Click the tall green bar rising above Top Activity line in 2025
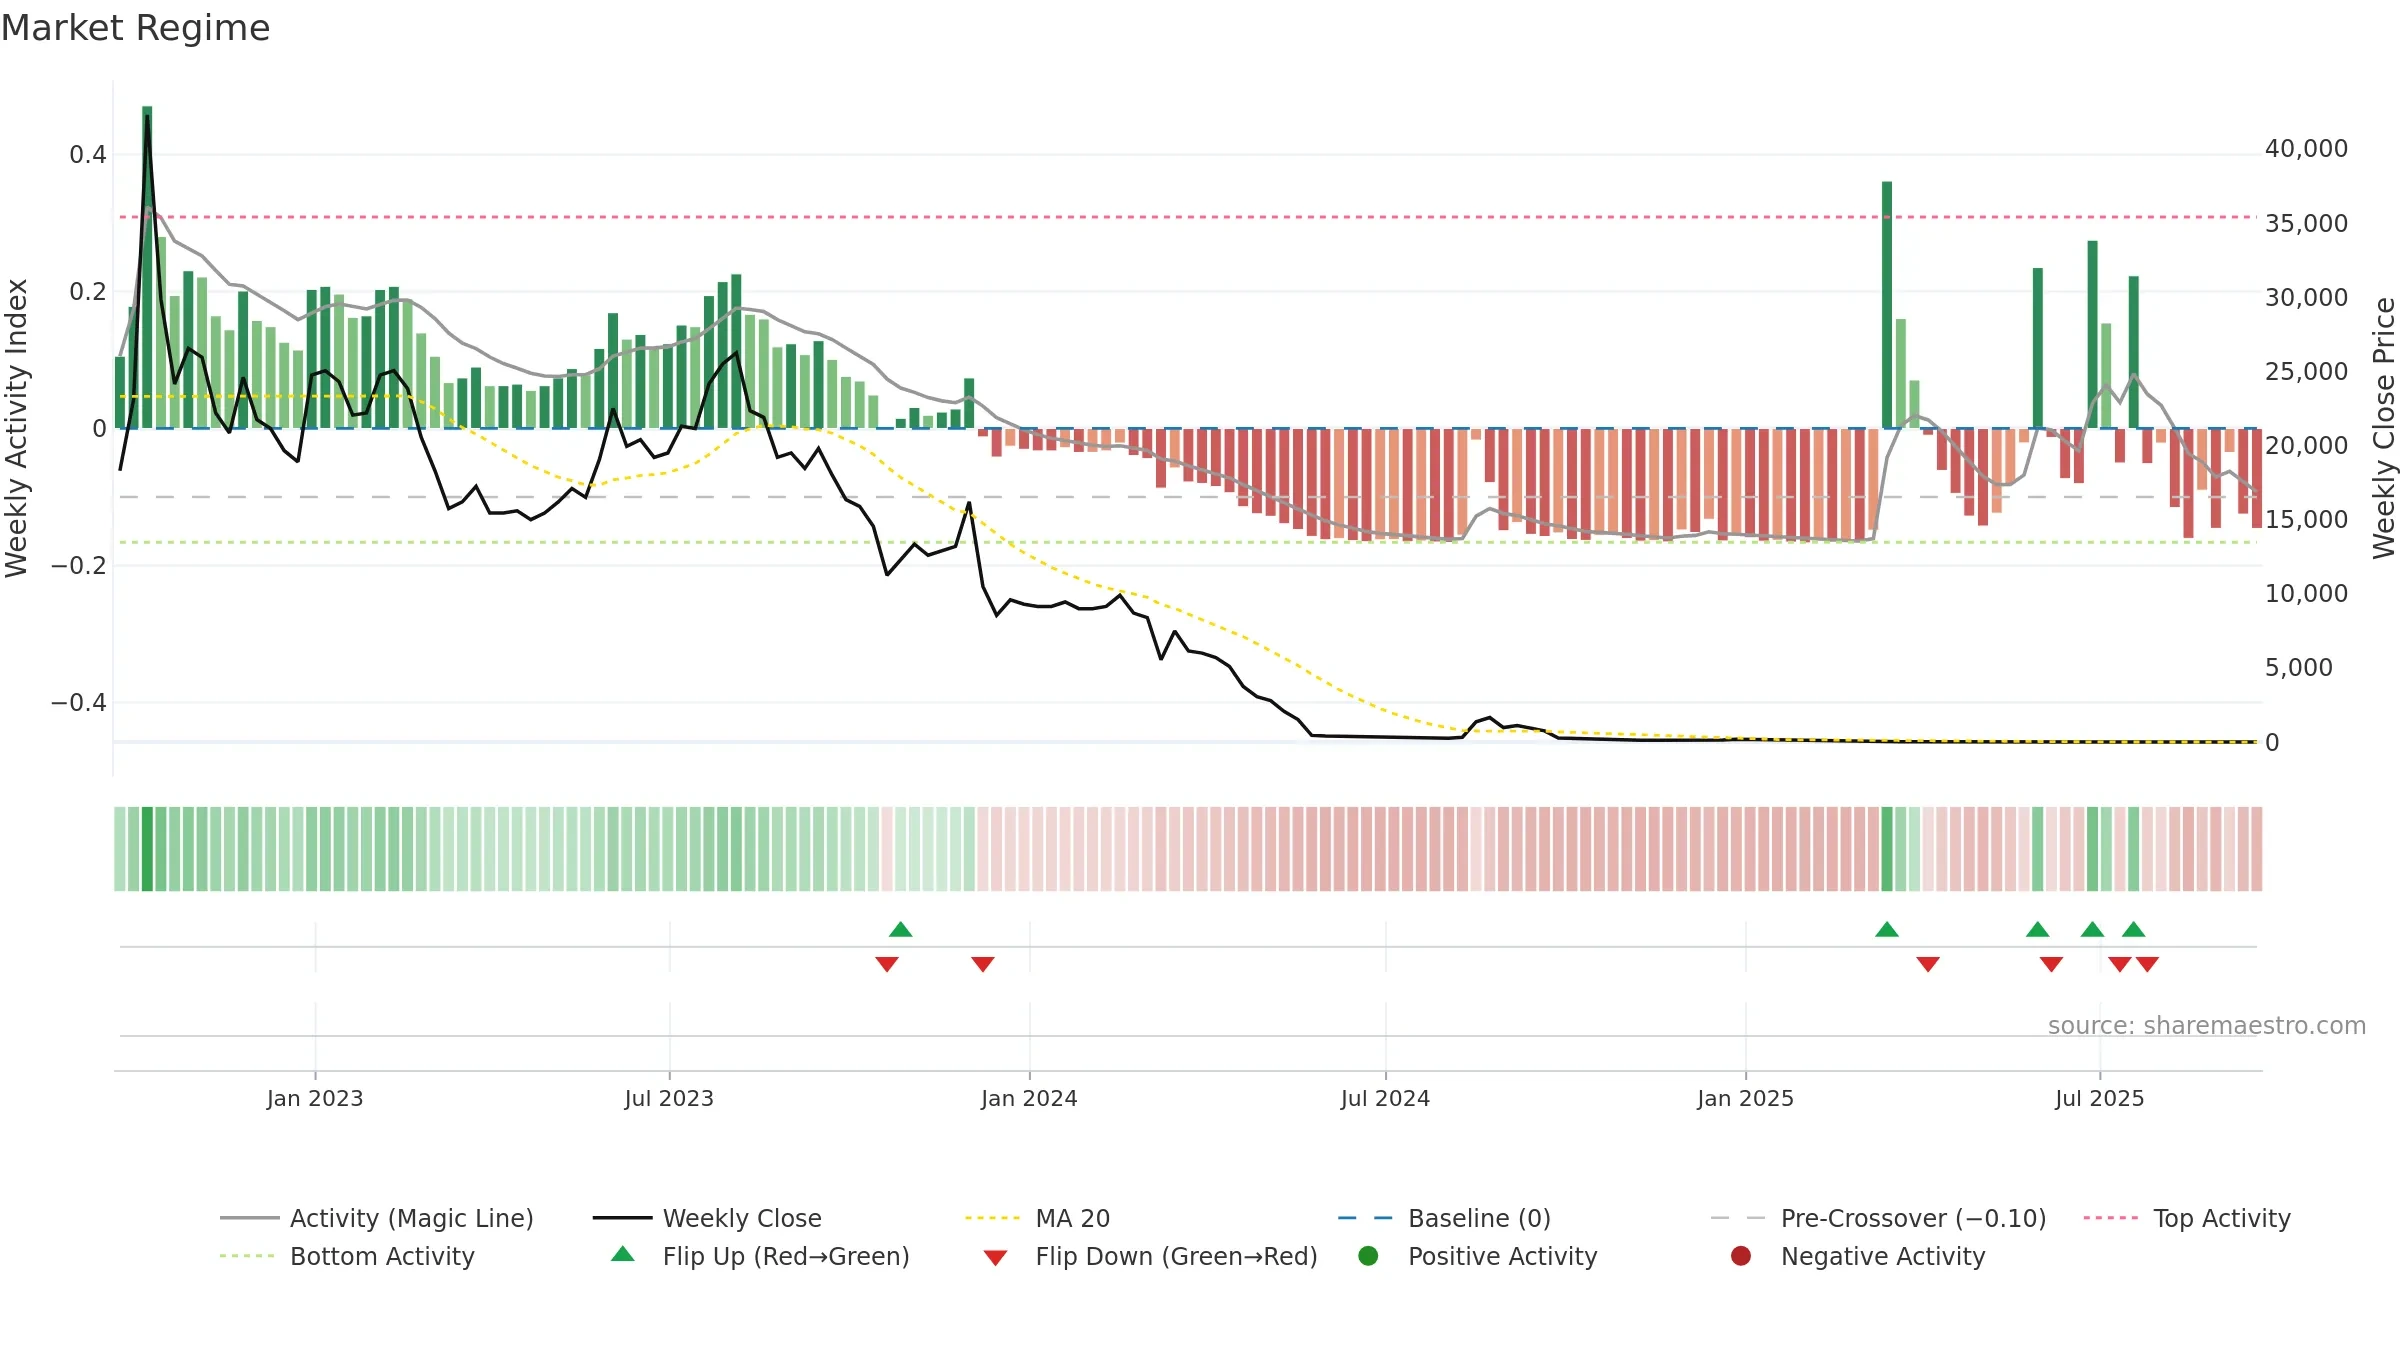The height and width of the screenshot is (1350, 2400). [x=1887, y=305]
